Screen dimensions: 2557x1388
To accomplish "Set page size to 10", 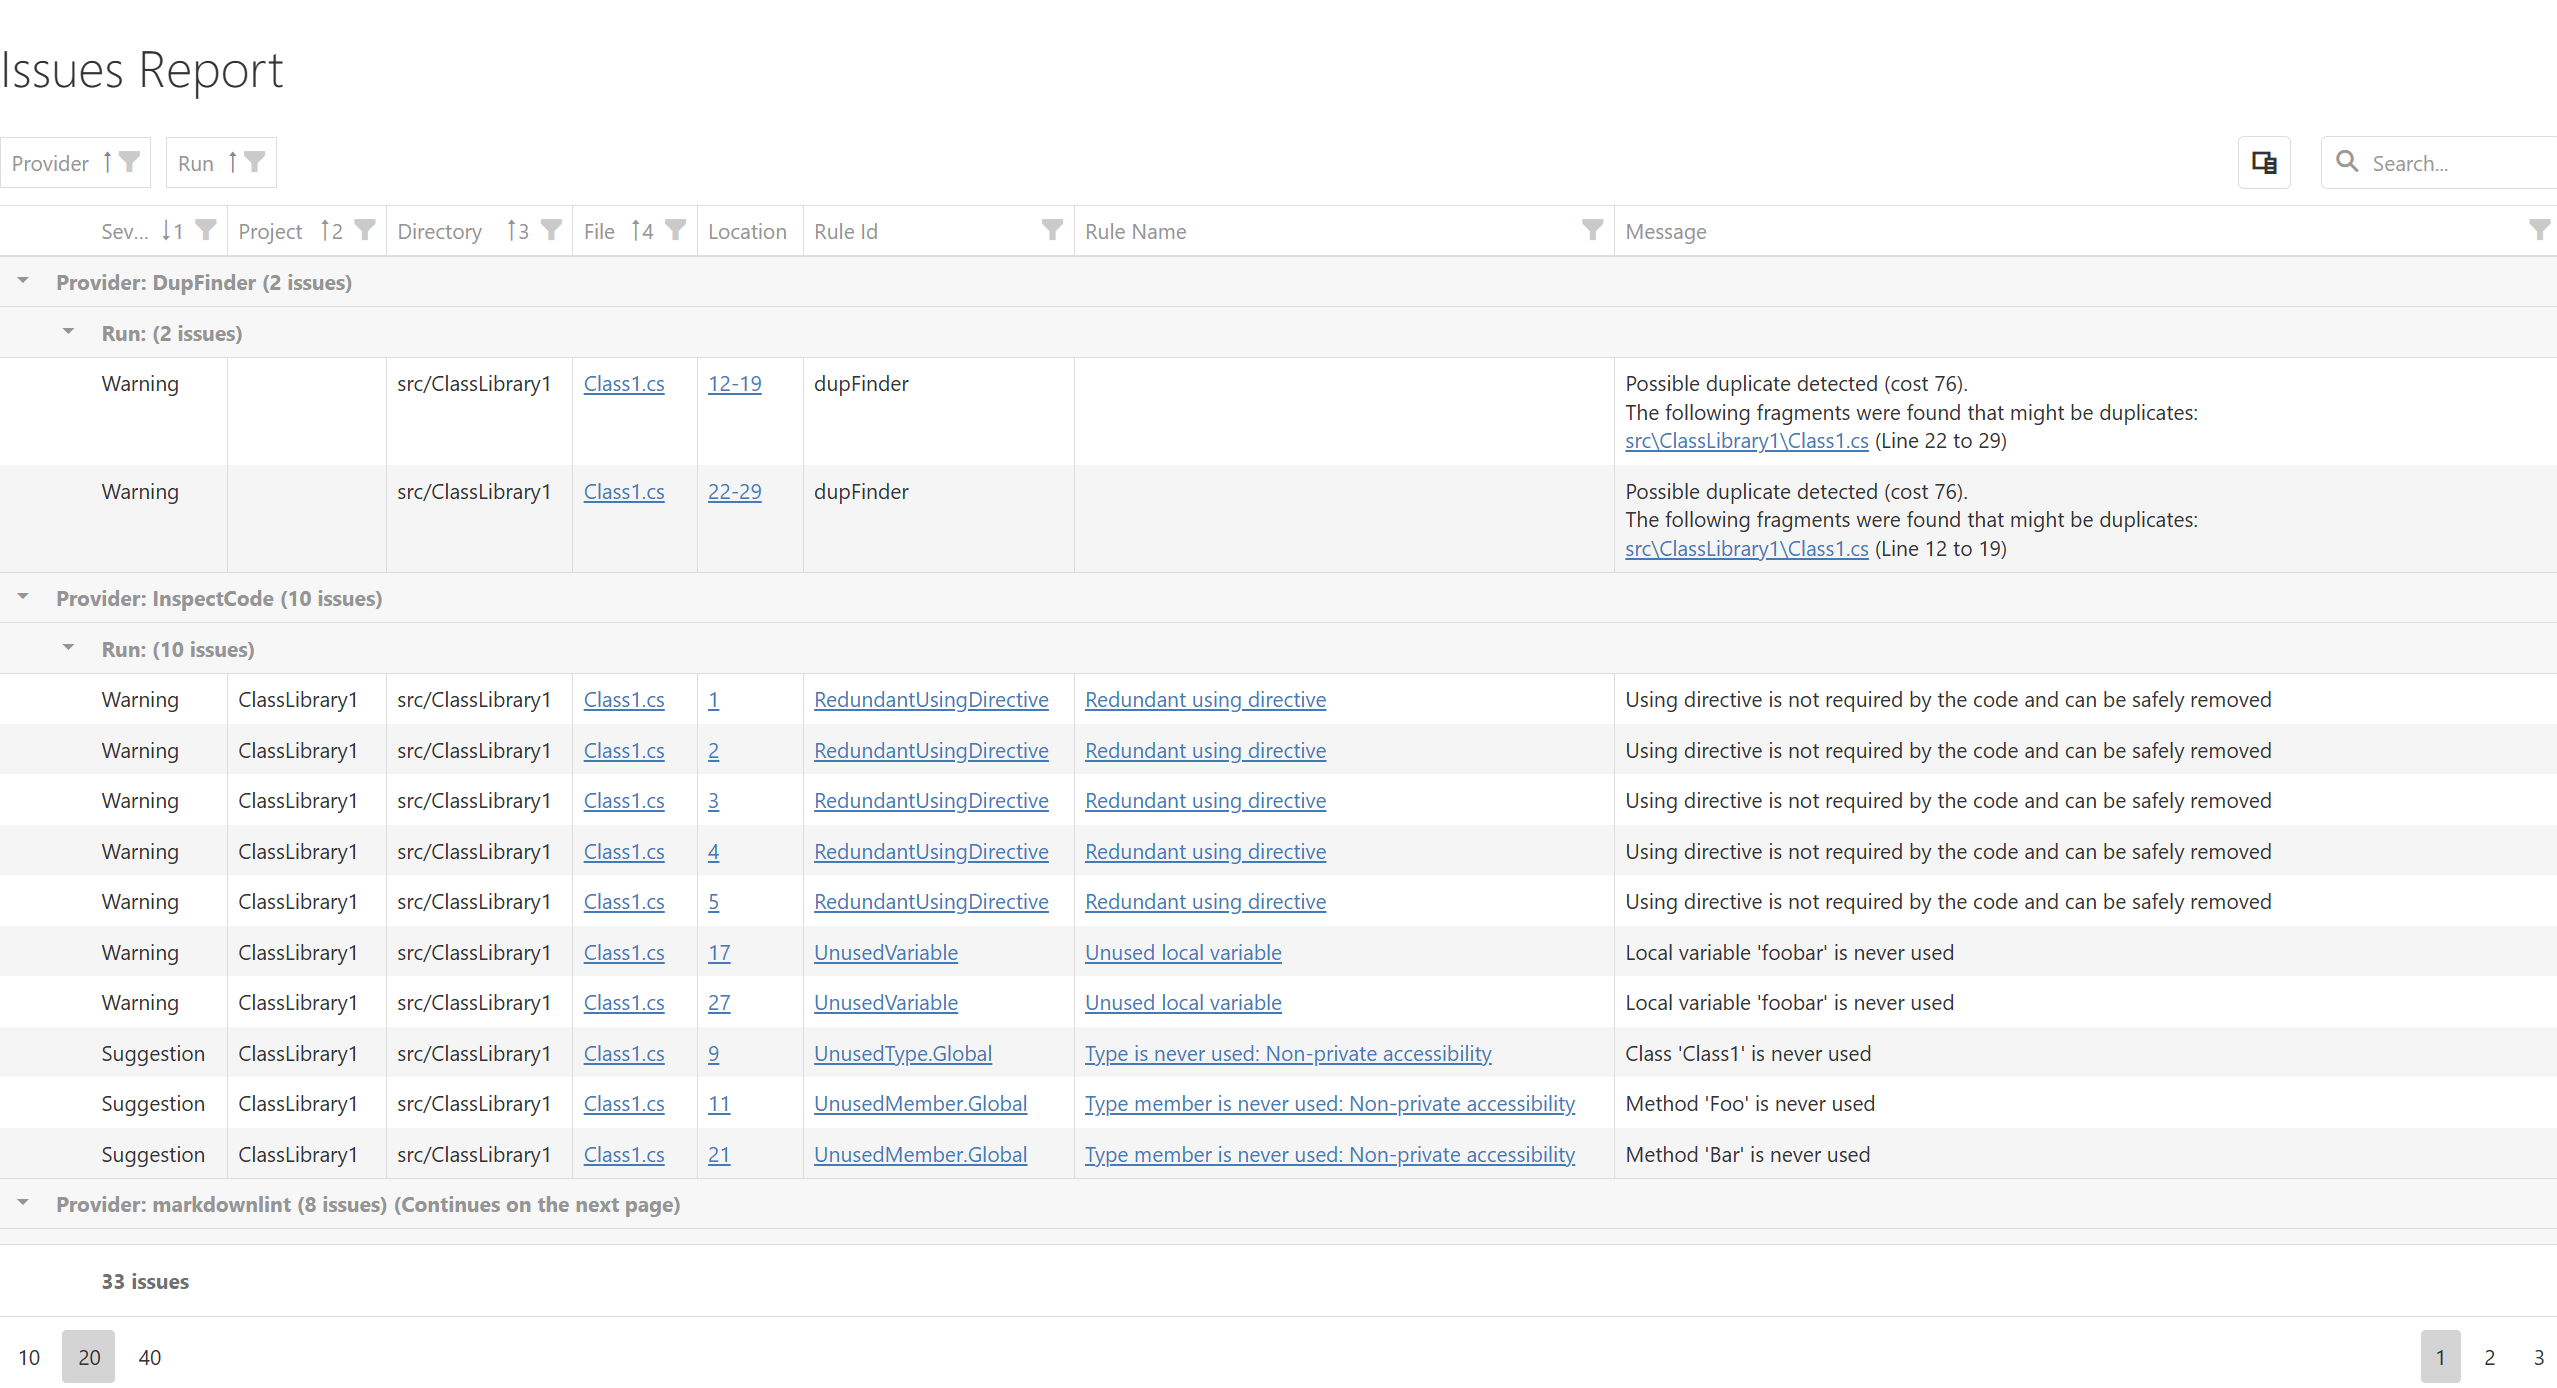I will pos(29,1357).
